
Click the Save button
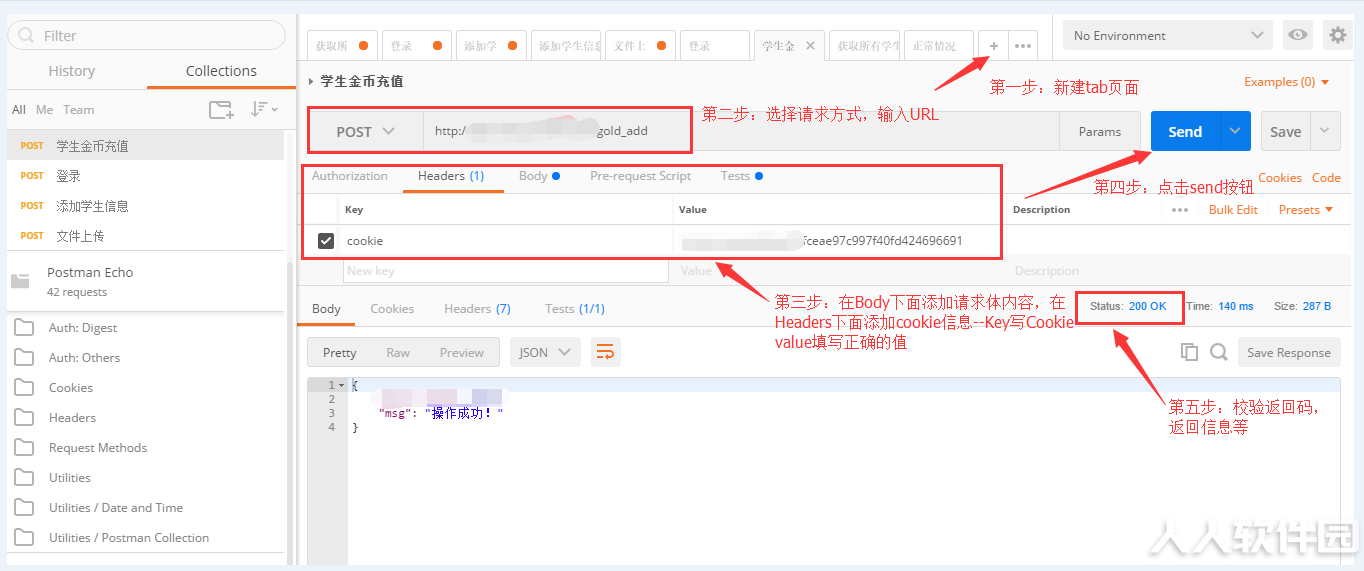[1286, 131]
